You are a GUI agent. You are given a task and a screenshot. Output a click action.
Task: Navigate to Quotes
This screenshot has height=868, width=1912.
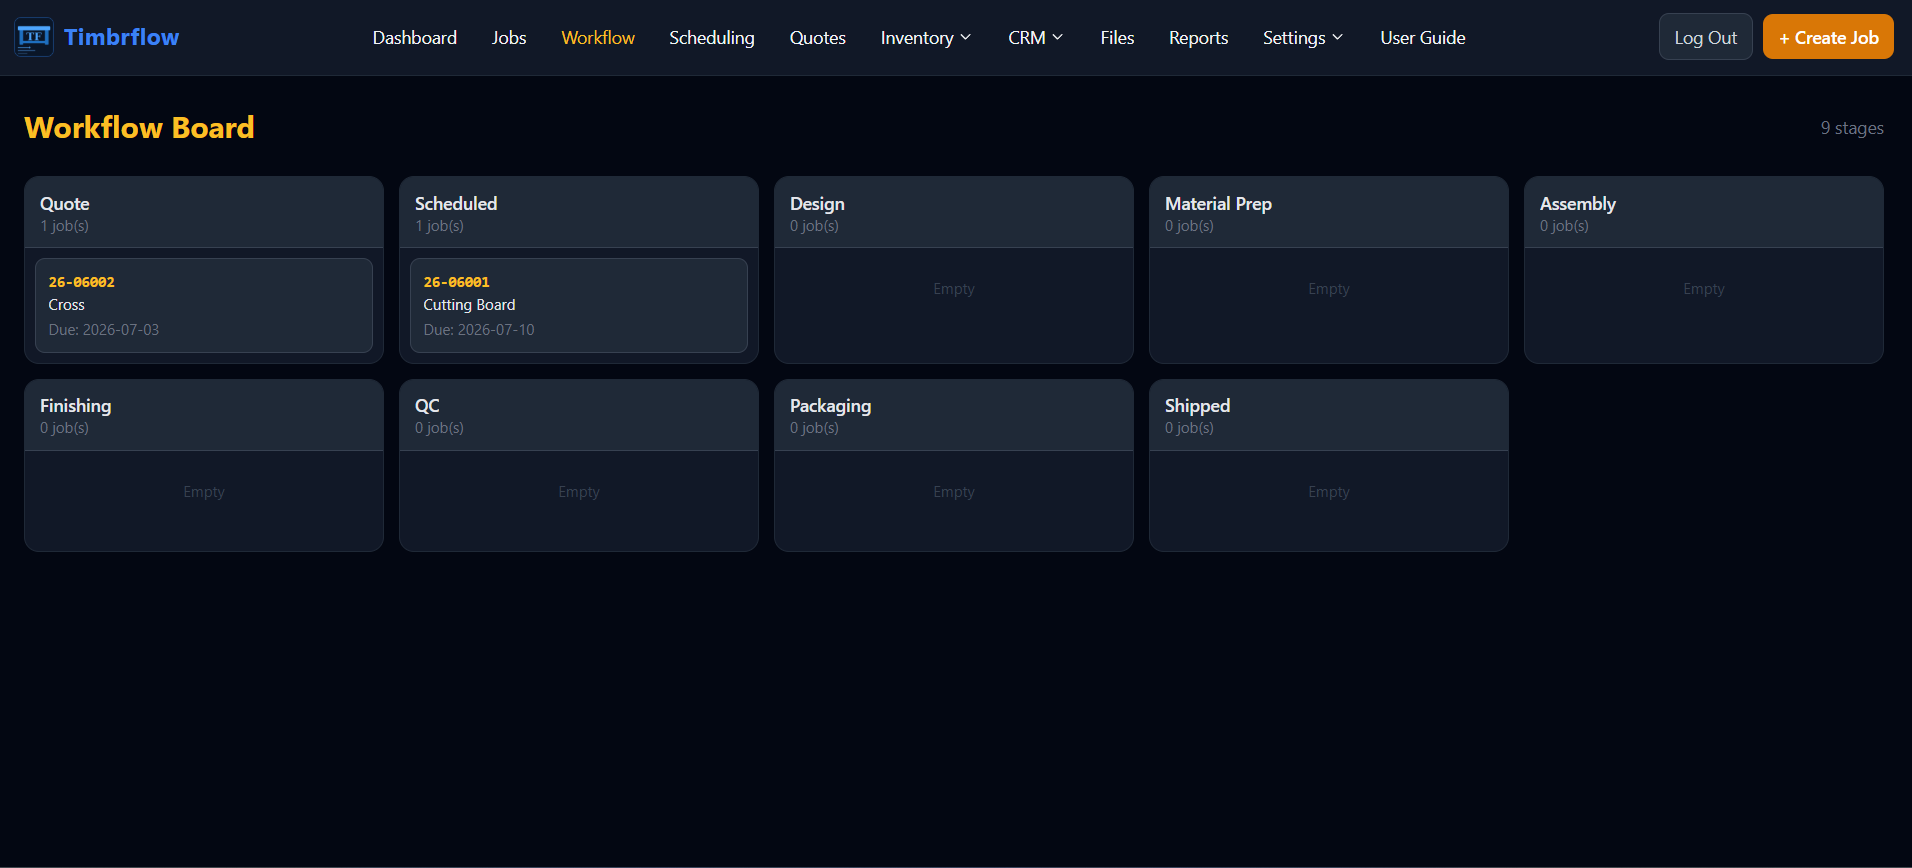pos(817,38)
